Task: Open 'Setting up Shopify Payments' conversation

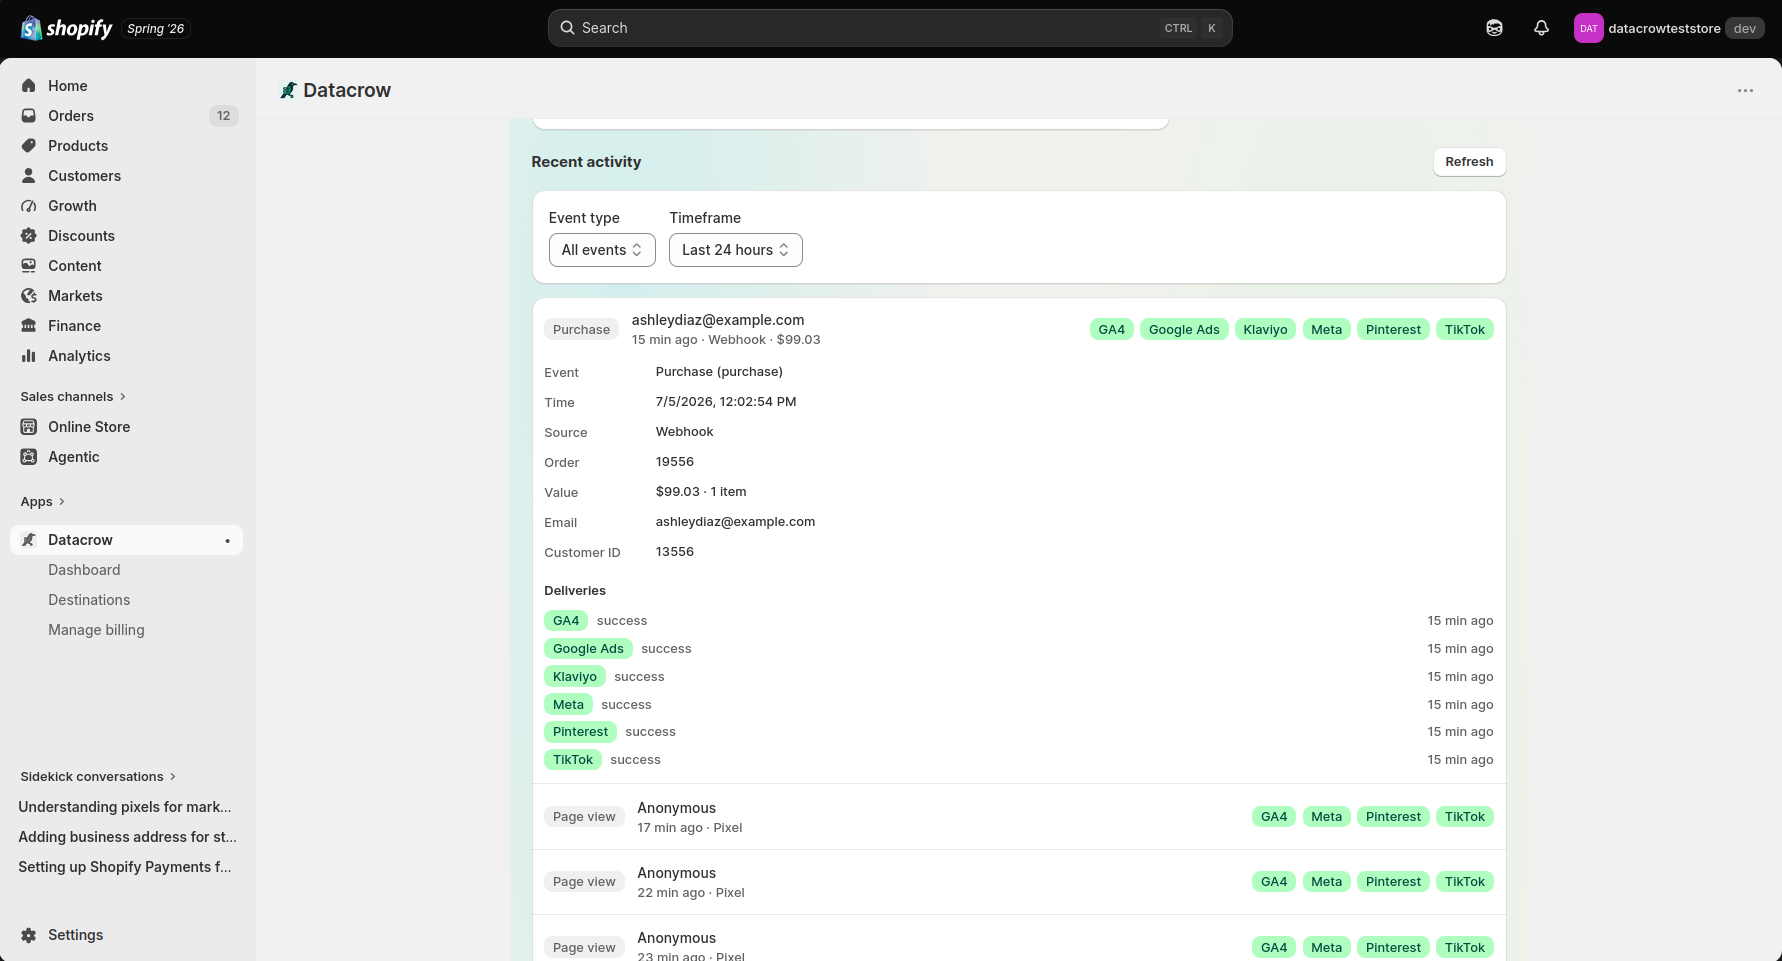Action: 125,867
